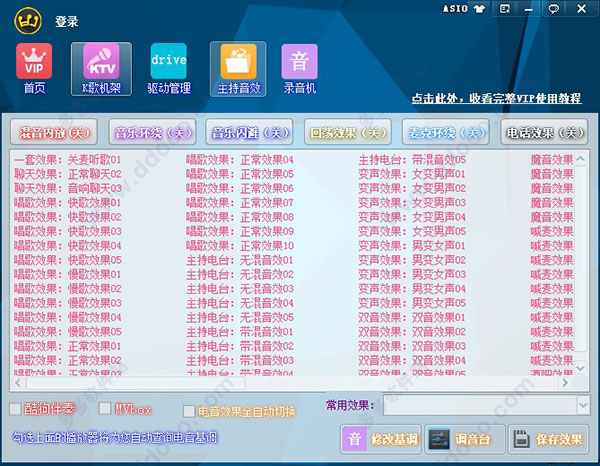Click the vertical scrollbar thumb
Image resolution: width=600 pixels, height=466 pixels.
(x=581, y=258)
